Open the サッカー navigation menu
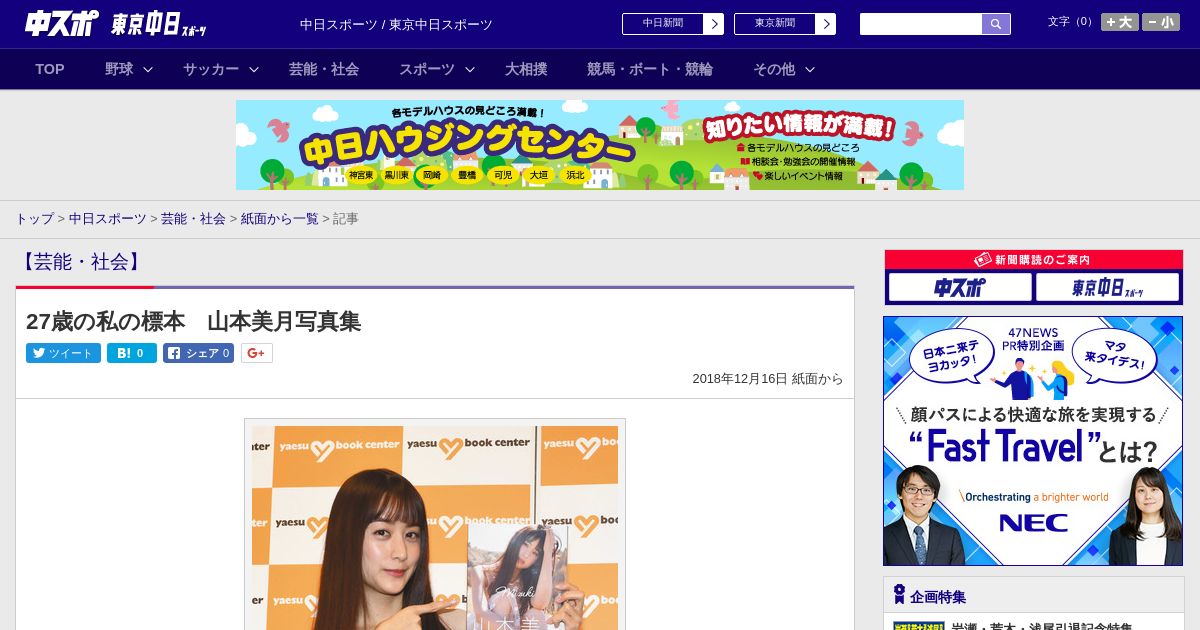1200x630 pixels. (211, 69)
